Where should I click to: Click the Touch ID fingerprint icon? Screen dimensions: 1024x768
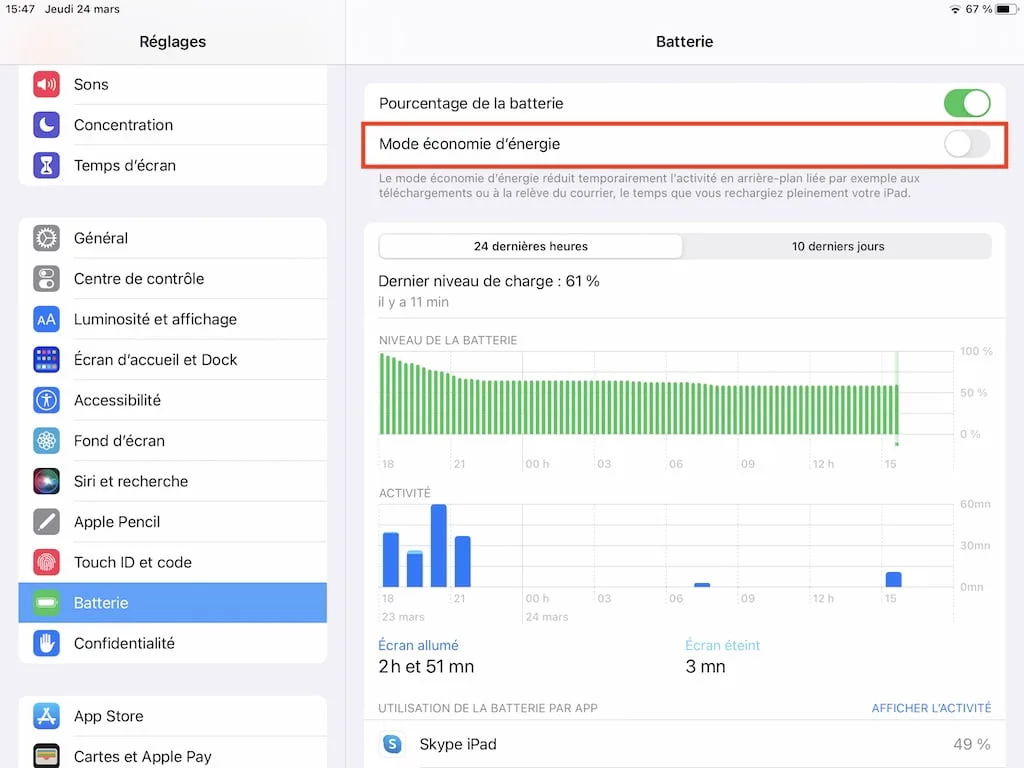[x=47, y=562]
